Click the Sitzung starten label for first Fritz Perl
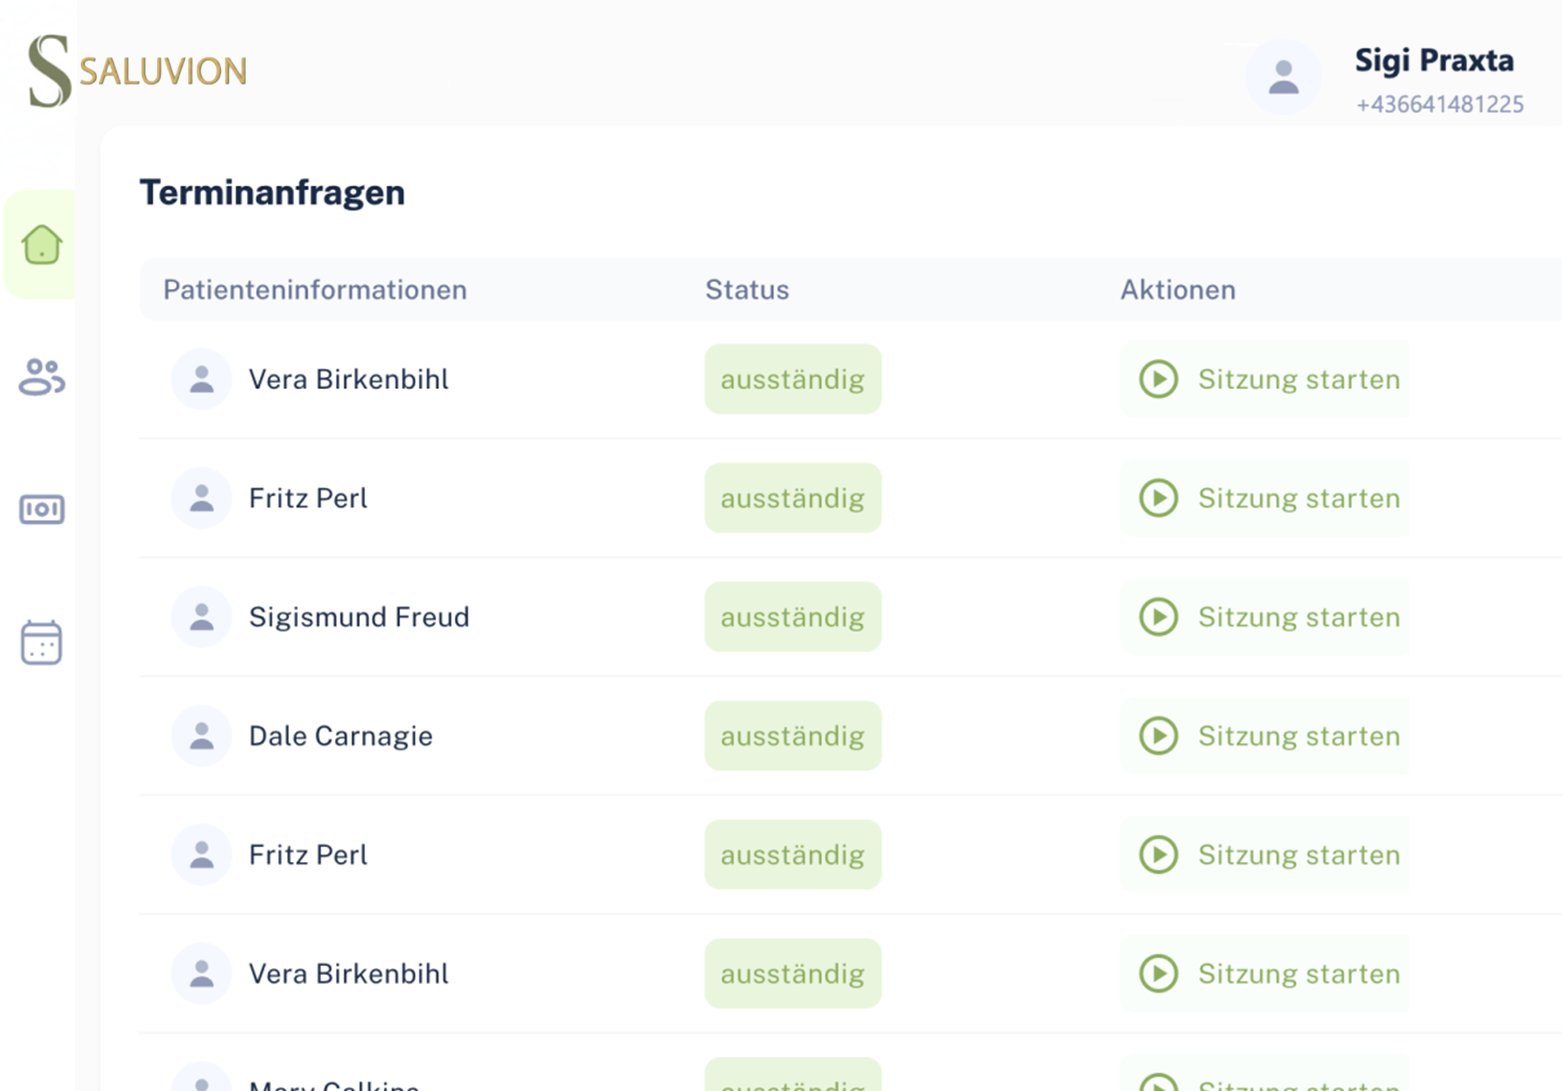1562x1091 pixels. (x=1298, y=498)
